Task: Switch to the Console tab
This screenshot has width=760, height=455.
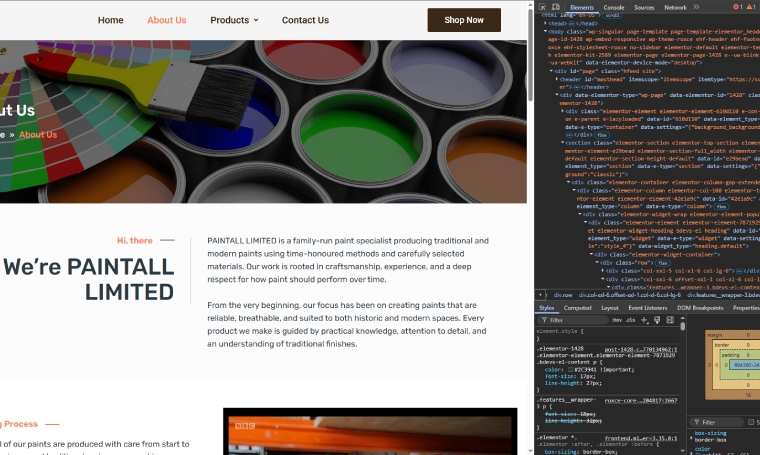Action: tap(613, 7)
